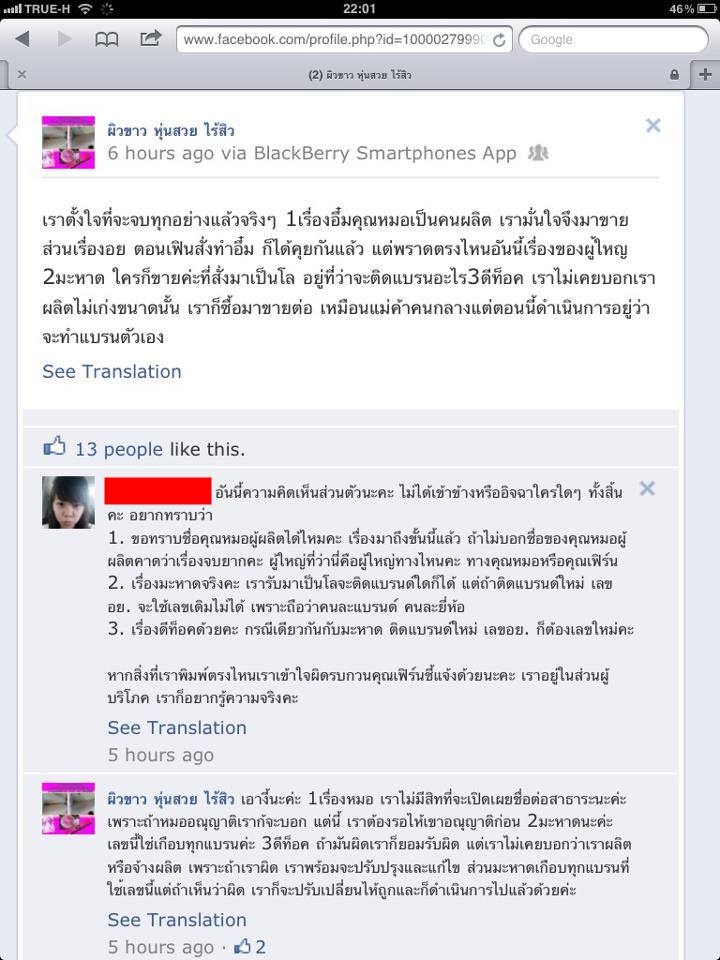The image size is (720, 960).
Task: Tap the Safari forward arrow
Action: tap(64, 39)
